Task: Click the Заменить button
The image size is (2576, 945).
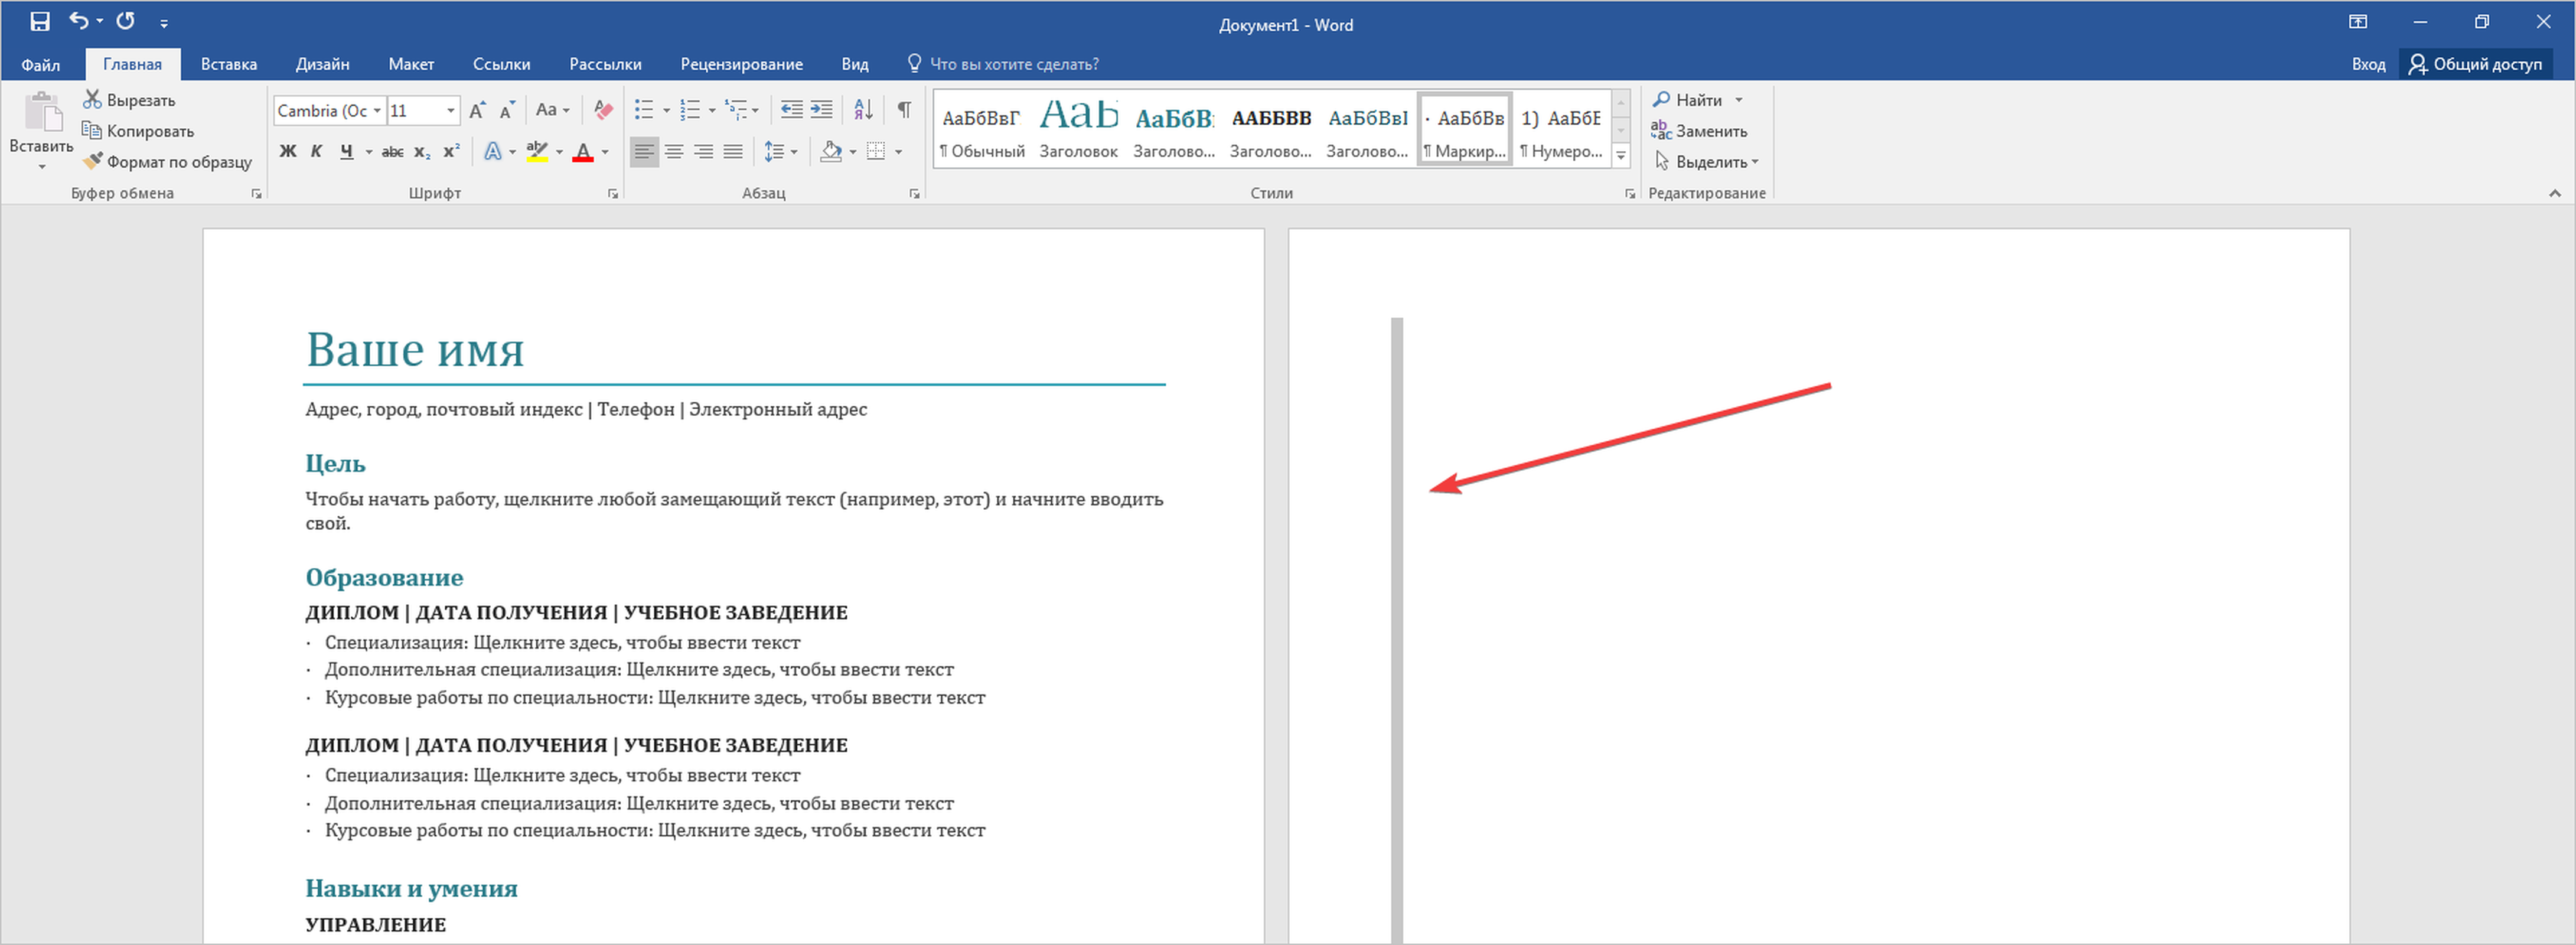Action: [1699, 131]
